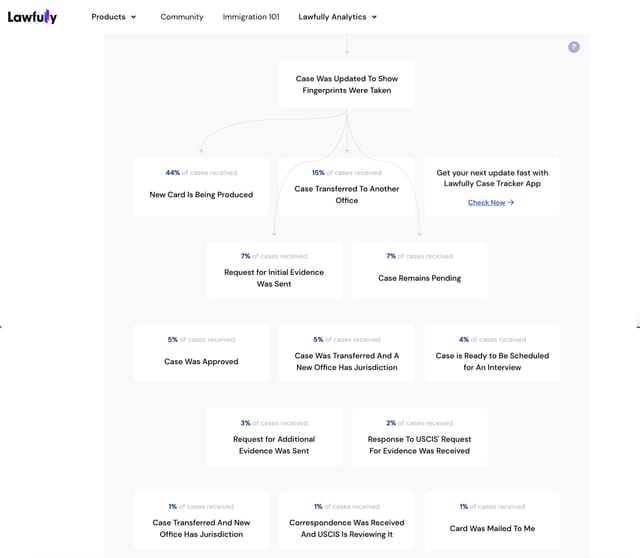Select Correspondence Was Received And USCIS Reviewing card

(347, 520)
